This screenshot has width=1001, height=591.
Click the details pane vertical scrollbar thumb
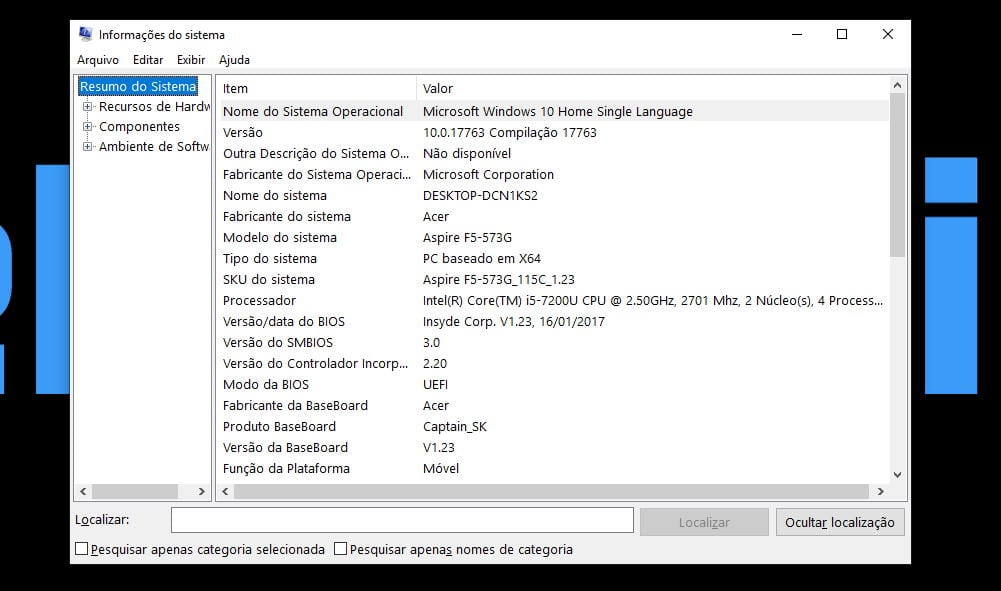click(898, 176)
